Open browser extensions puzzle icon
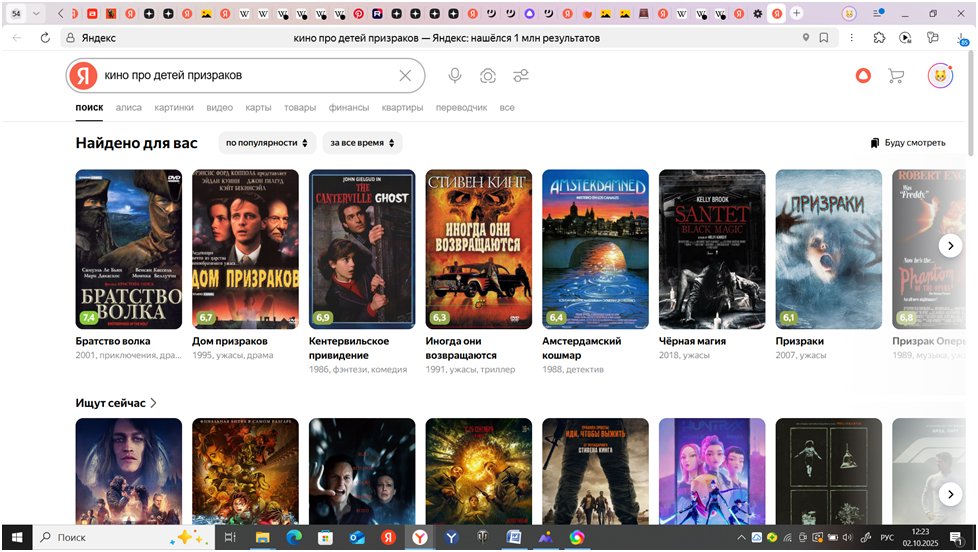Screen dimensions: 978x552 879,38
